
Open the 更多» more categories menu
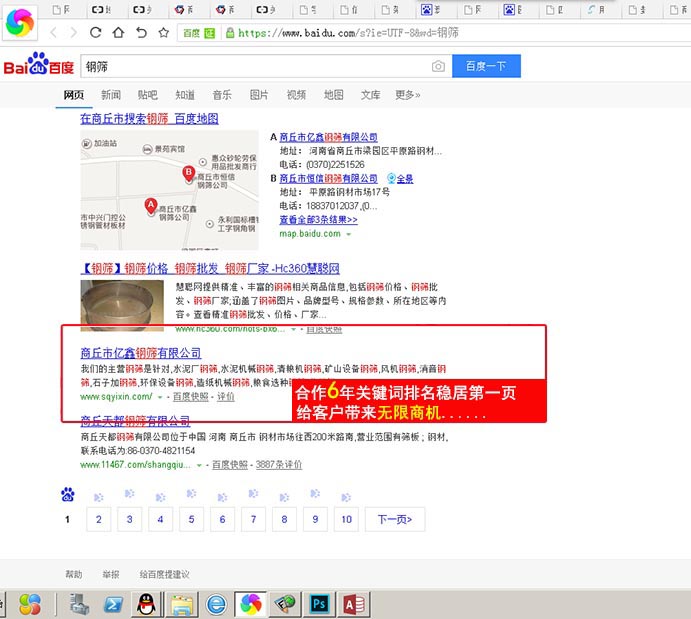(x=408, y=95)
